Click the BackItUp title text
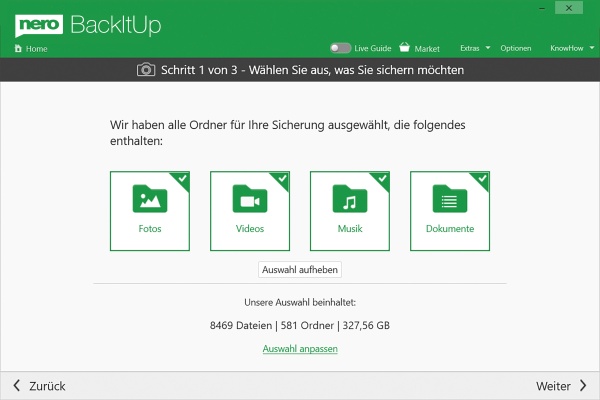Viewport: 600px width, 400px height. pos(116,25)
